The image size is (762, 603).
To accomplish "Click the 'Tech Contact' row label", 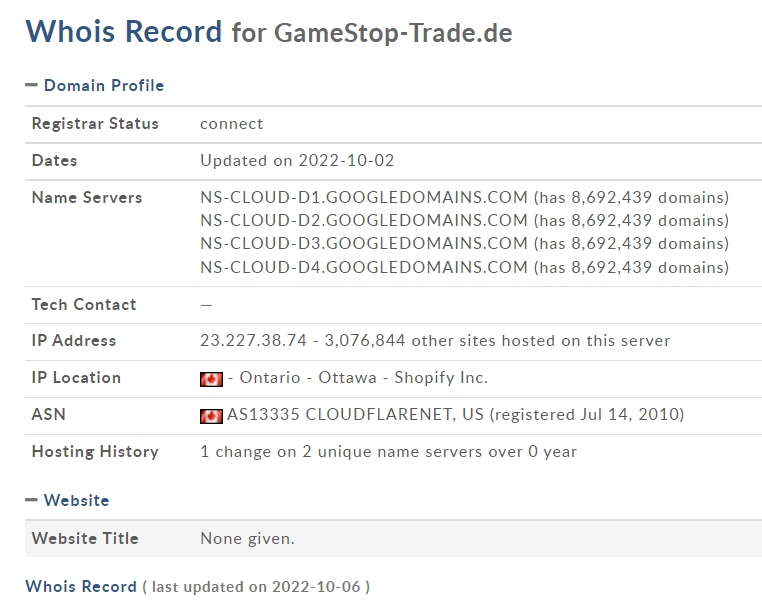I will pyautogui.click(x=84, y=304).
